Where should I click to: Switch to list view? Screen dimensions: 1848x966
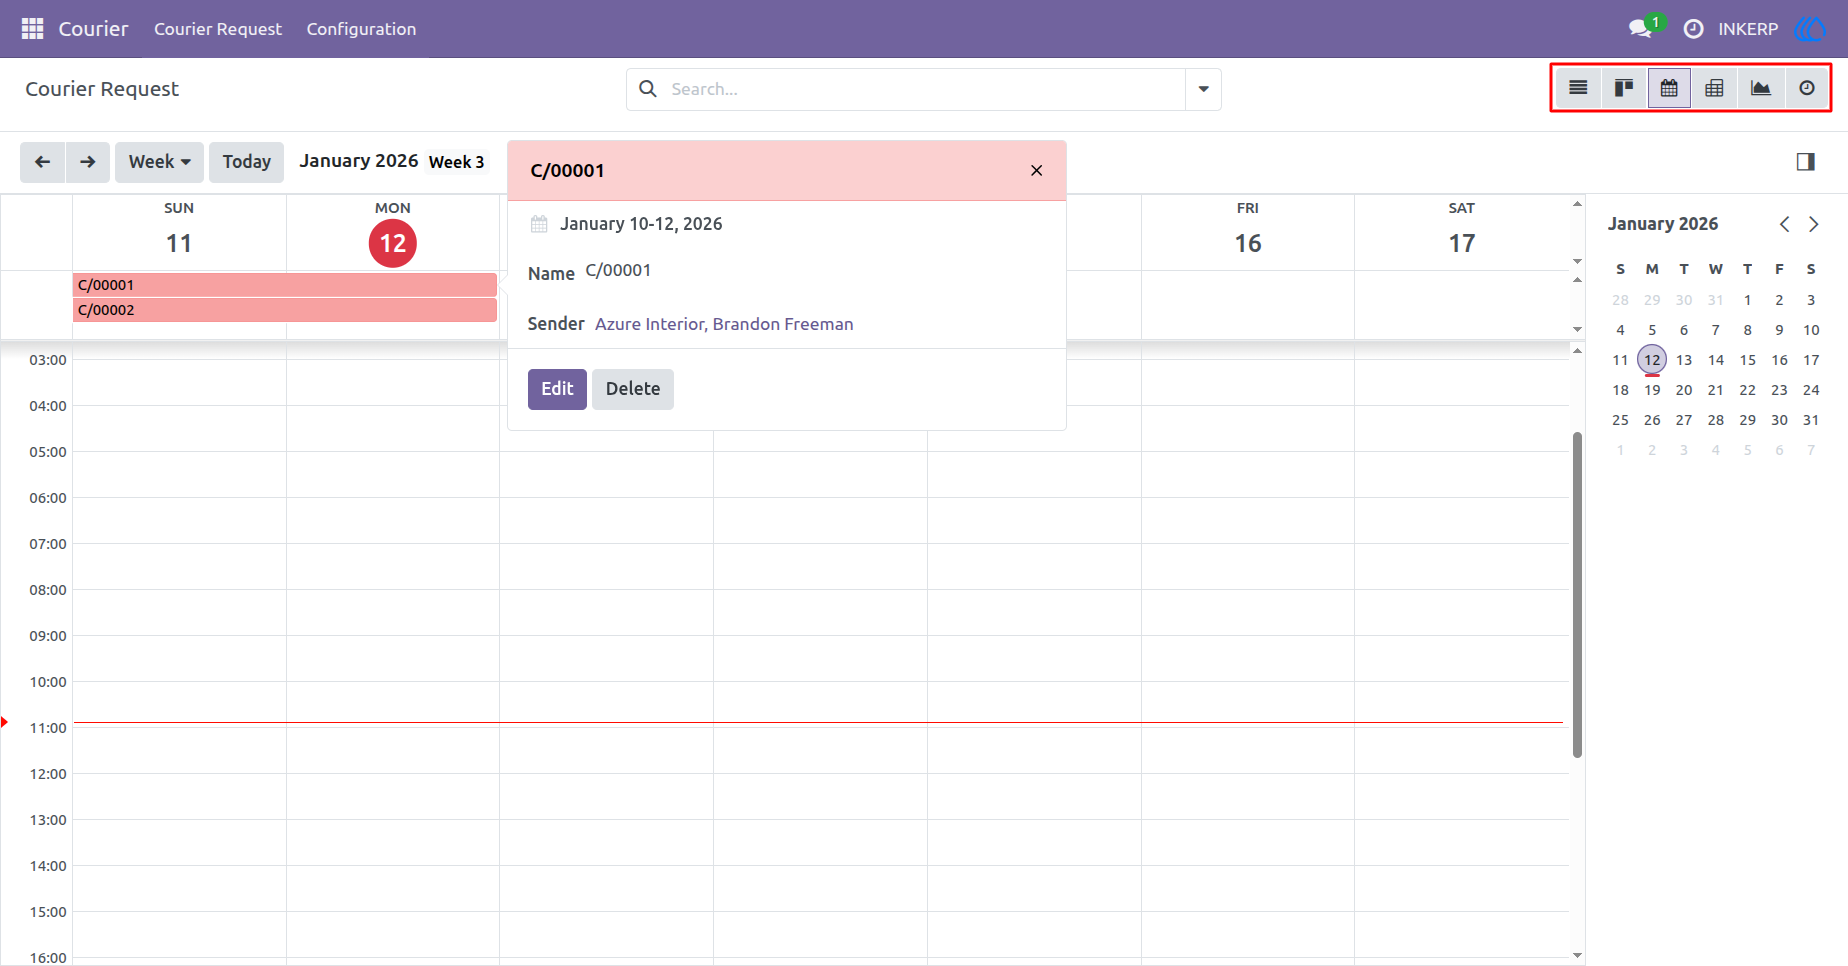coord(1578,88)
